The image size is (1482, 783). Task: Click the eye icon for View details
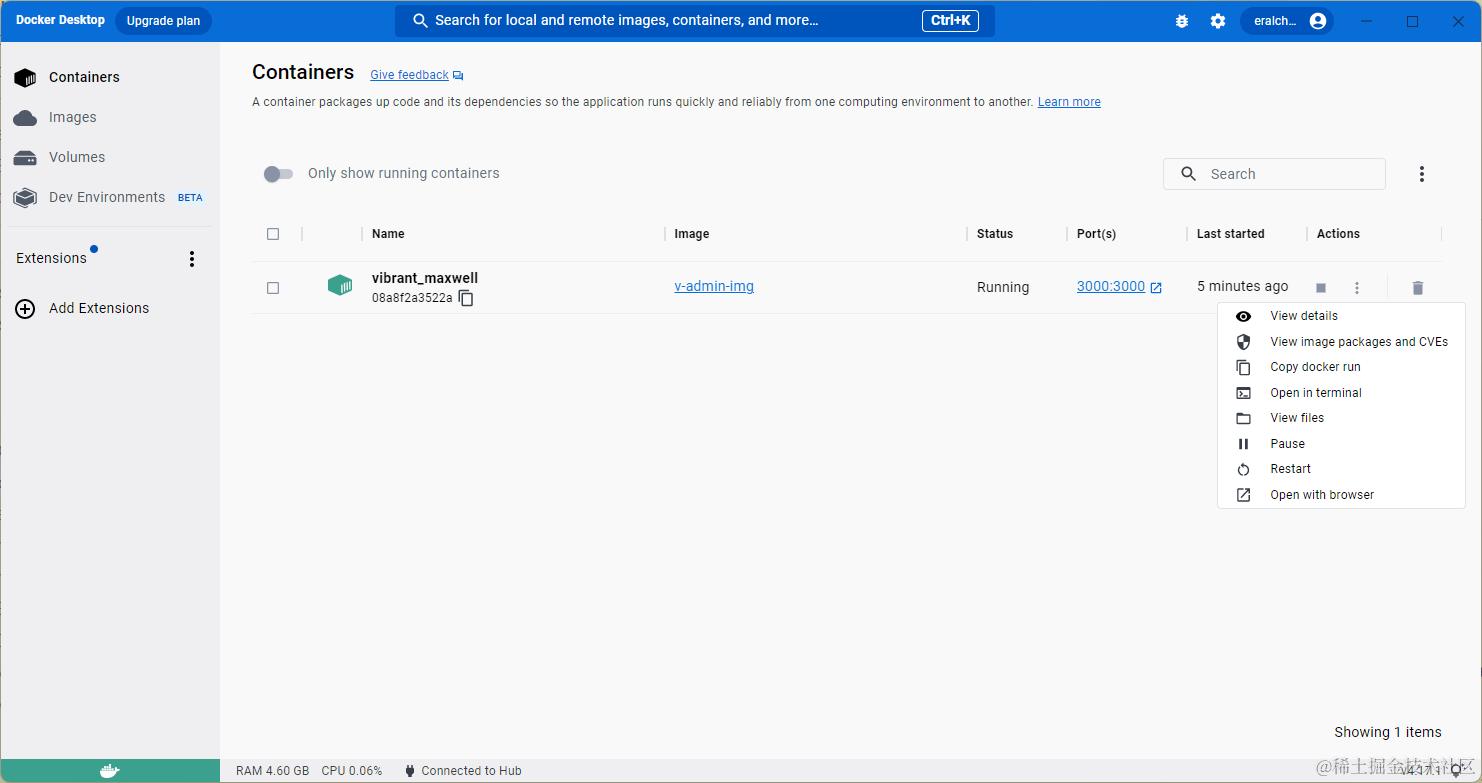pos(1243,316)
